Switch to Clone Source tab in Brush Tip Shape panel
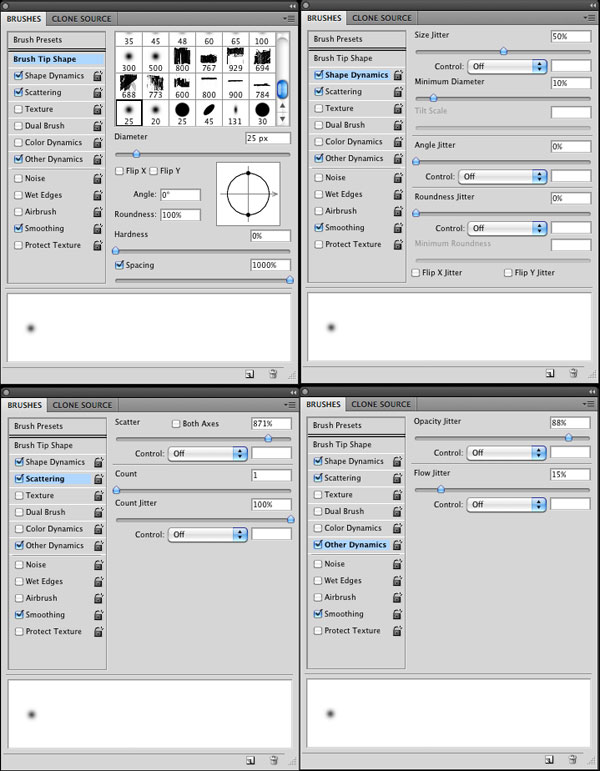600x771 pixels. pyautogui.click(x=82, y=19)
